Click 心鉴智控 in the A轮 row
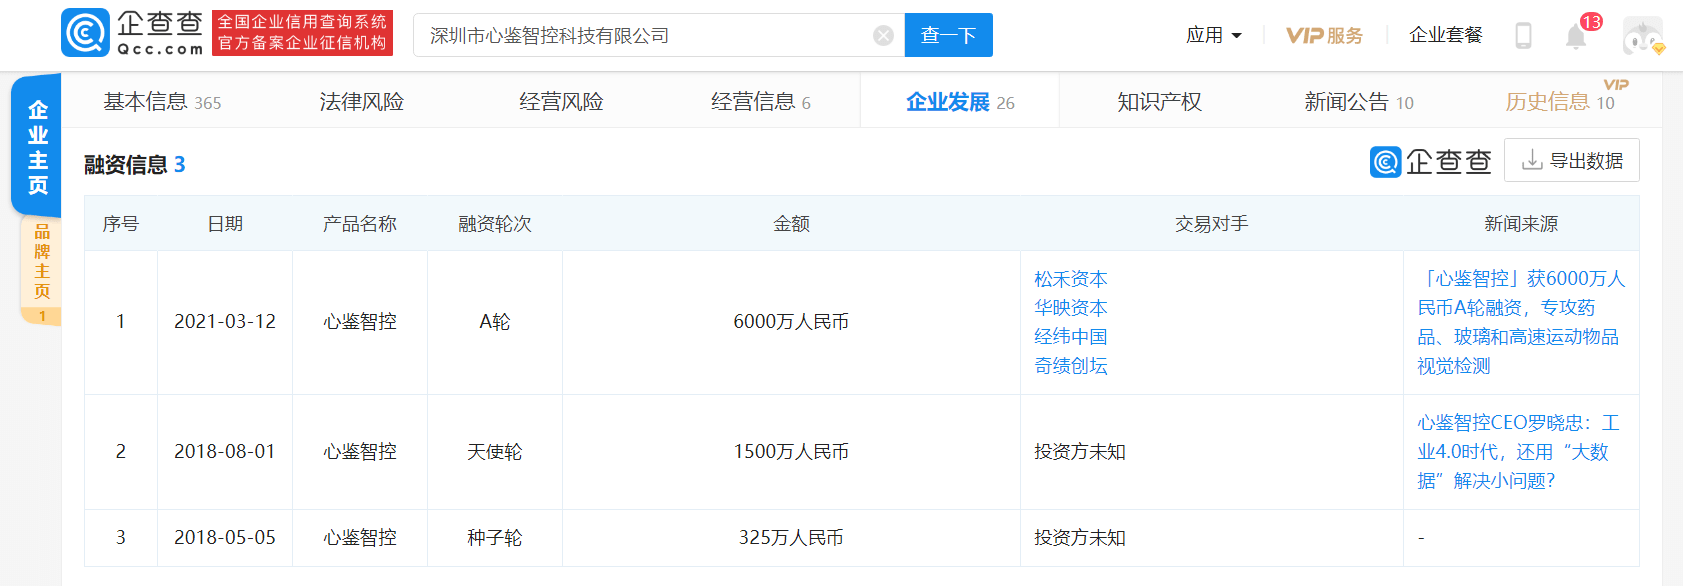 tap(360, 322)
